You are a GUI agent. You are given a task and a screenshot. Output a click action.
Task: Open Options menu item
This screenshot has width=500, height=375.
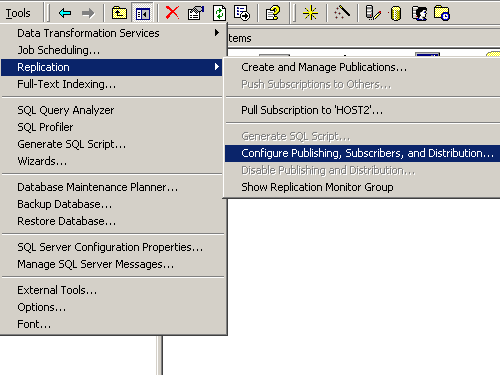(112, 307)
